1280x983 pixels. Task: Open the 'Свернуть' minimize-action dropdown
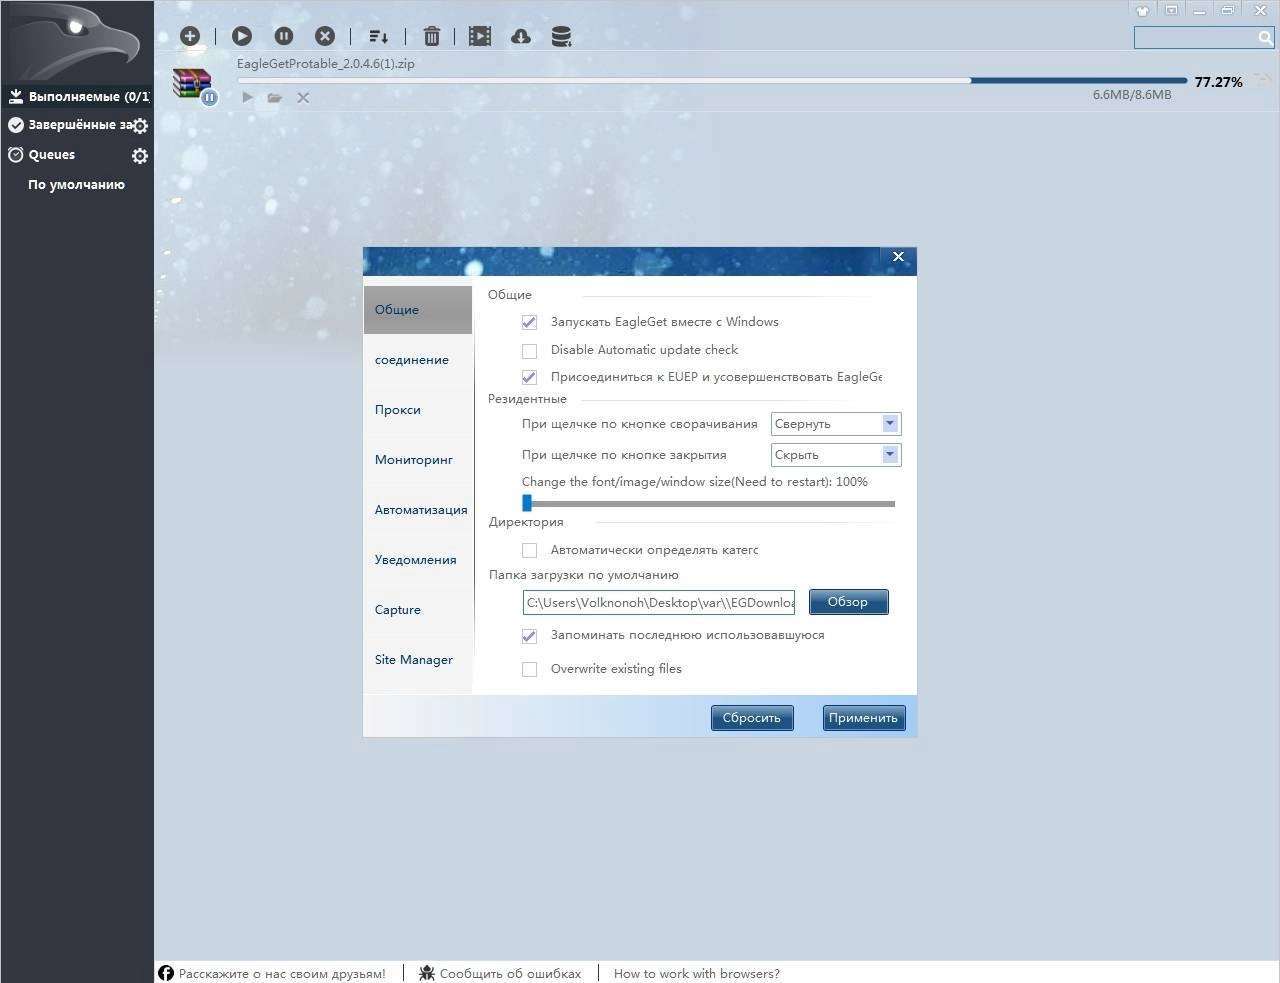tap(836, 424)
